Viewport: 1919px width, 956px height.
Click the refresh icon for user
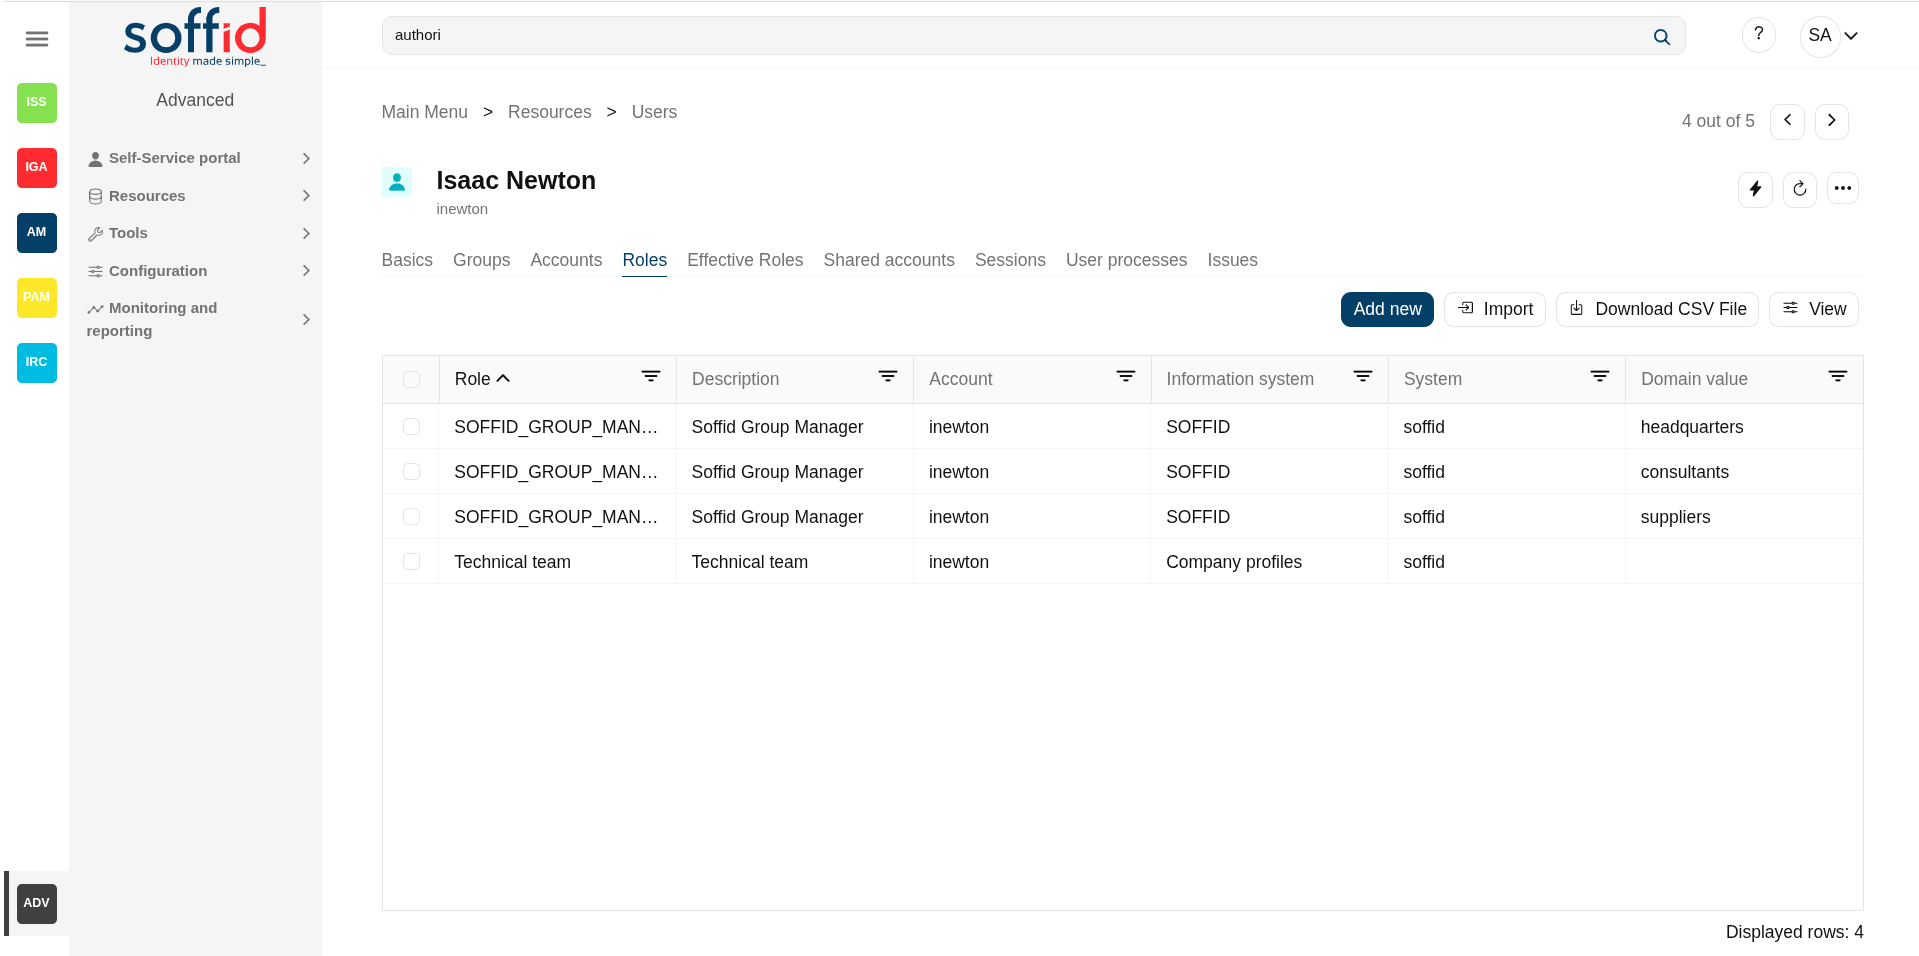[x=1799, y=189]
